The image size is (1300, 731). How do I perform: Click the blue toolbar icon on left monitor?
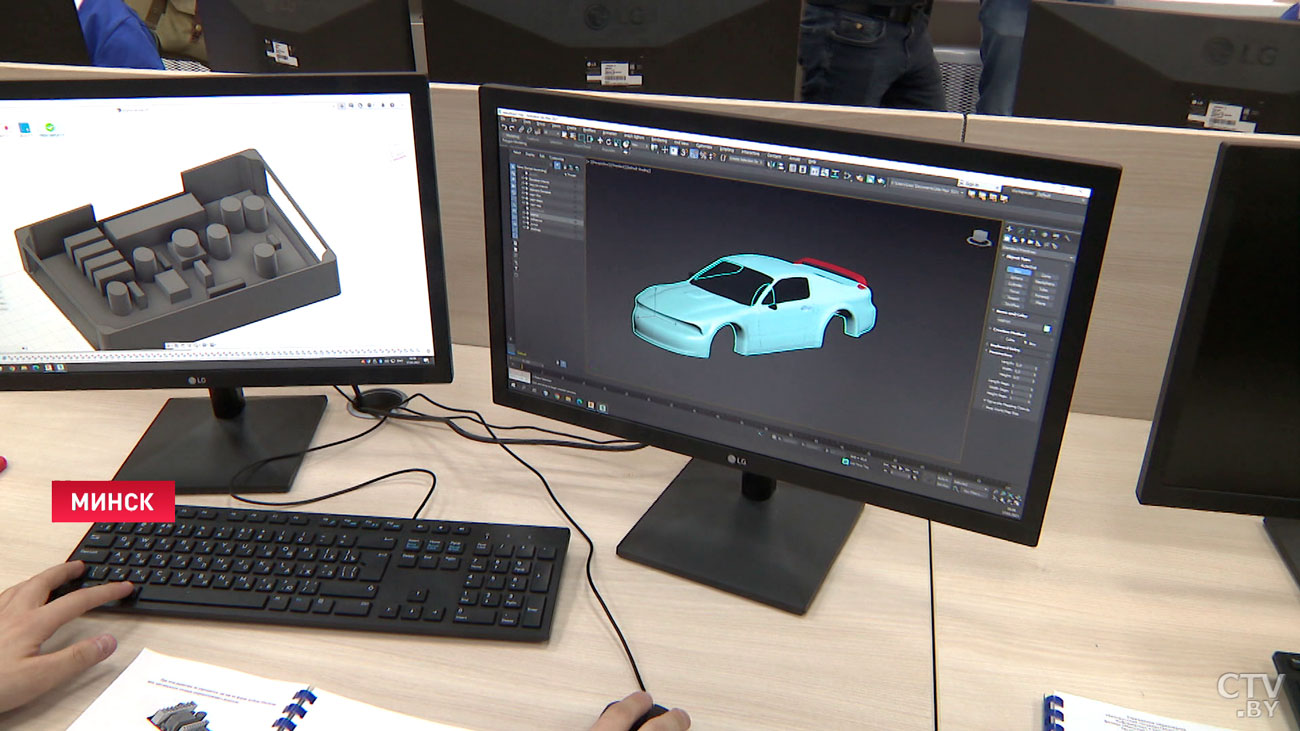tap(25, 128)
